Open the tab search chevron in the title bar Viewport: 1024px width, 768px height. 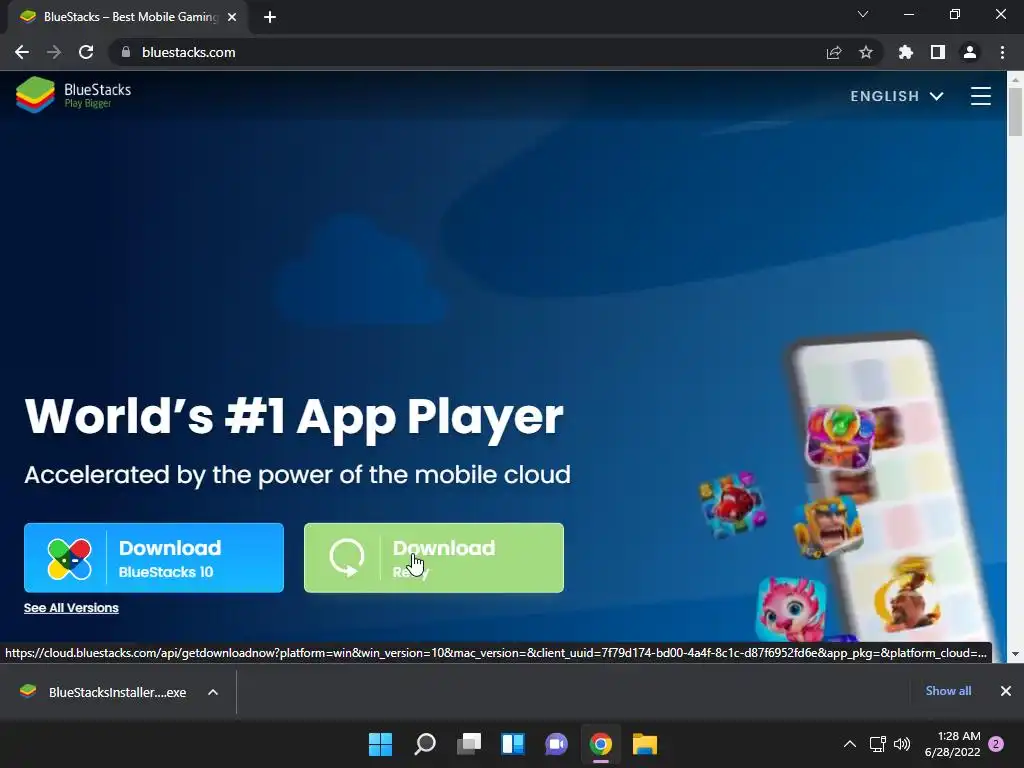(863, 14)
